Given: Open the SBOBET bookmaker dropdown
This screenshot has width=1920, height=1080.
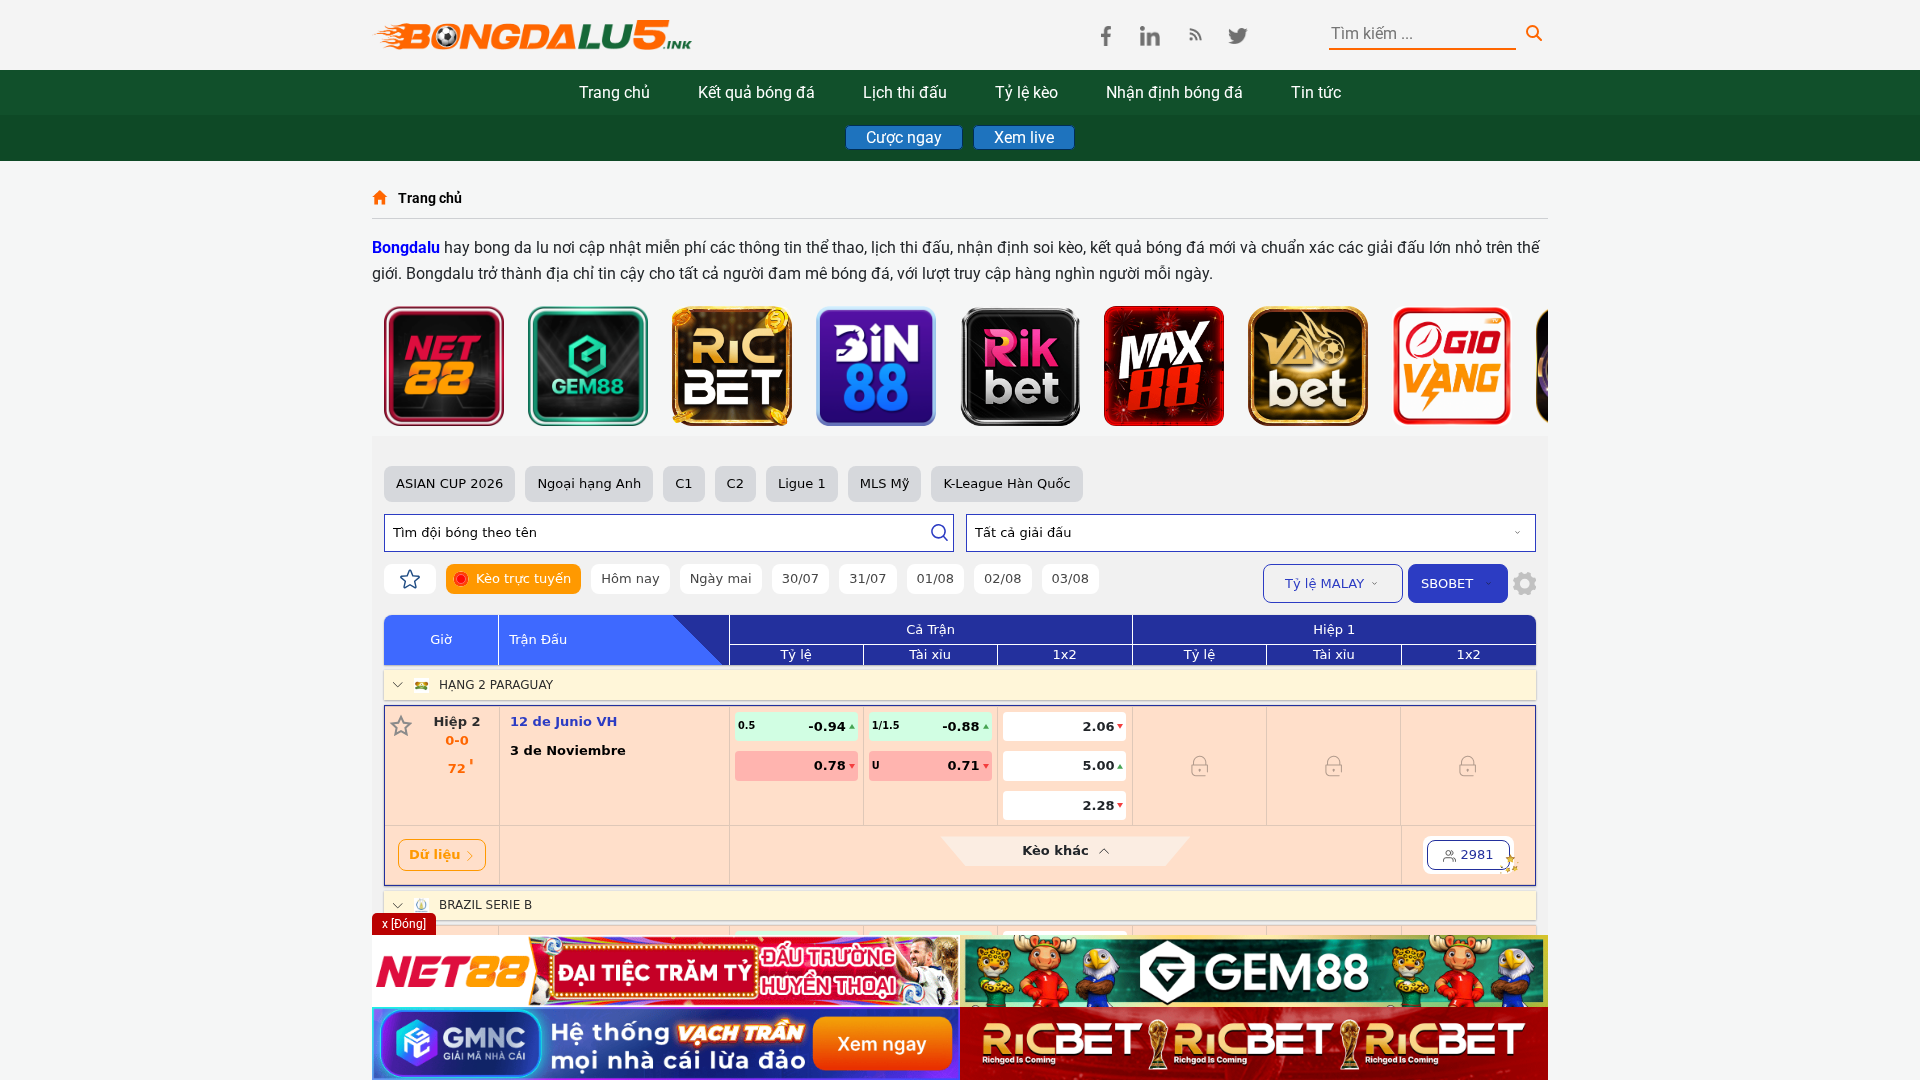Looking at the screenshot, I should [1458, 583].
